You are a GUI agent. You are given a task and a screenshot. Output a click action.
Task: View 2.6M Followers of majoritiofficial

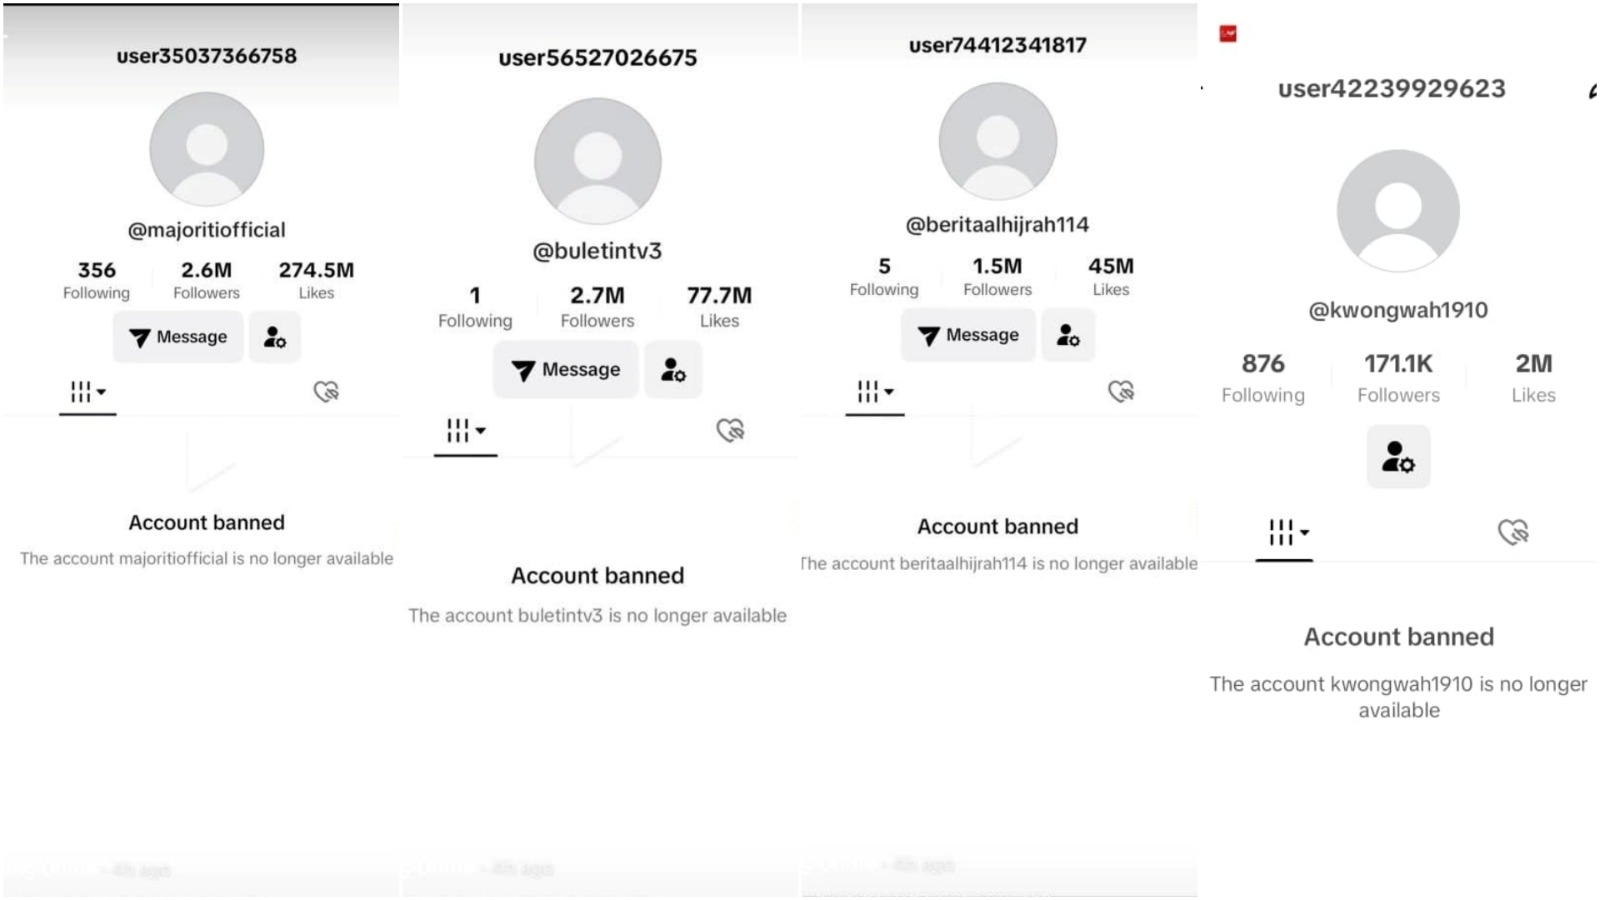point(206,280)
